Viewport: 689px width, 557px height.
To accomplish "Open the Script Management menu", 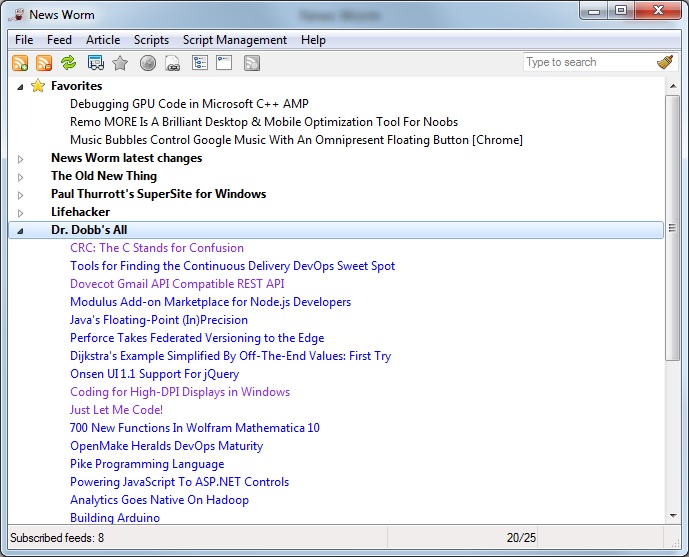I will (x=234, y=40).
